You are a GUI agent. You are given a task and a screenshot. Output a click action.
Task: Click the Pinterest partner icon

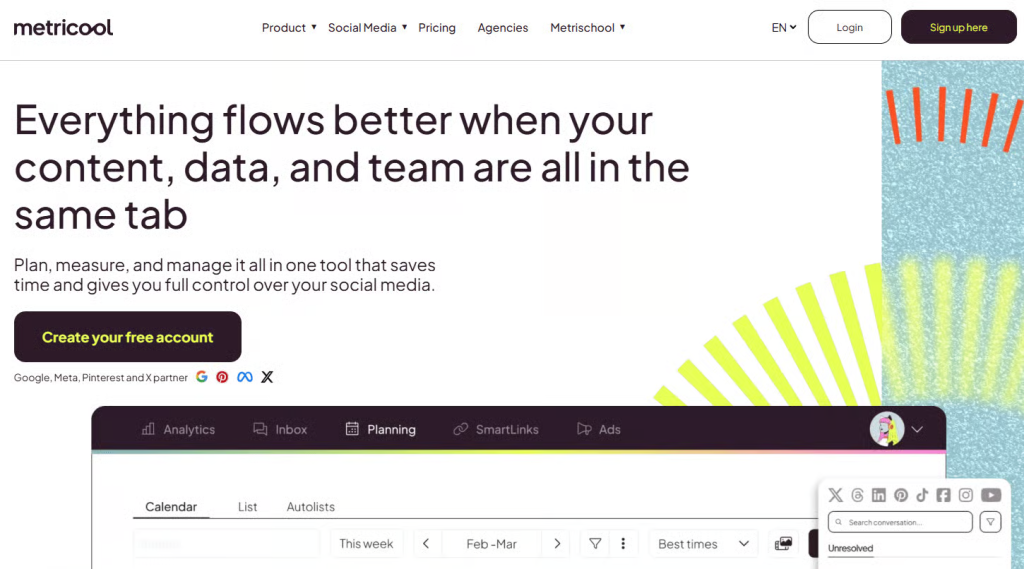(x=222, y=377)
